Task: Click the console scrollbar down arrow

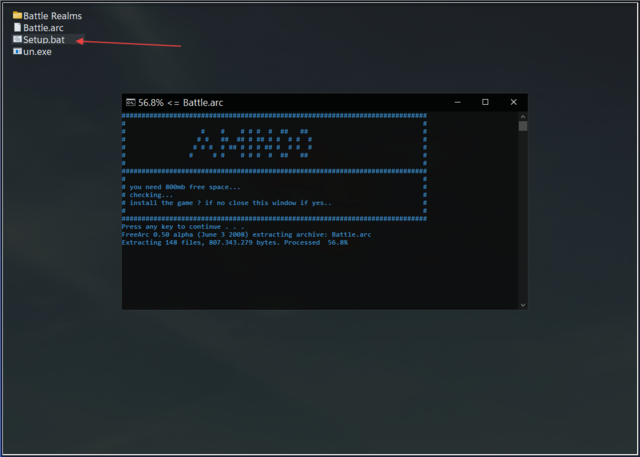Action: click(523, 305)
